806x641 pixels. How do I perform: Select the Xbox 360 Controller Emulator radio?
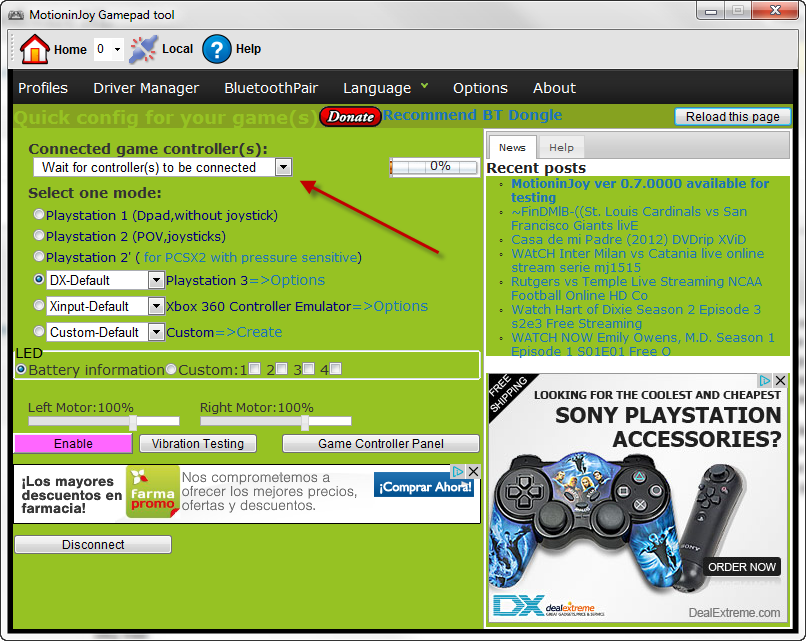(39, 306)
